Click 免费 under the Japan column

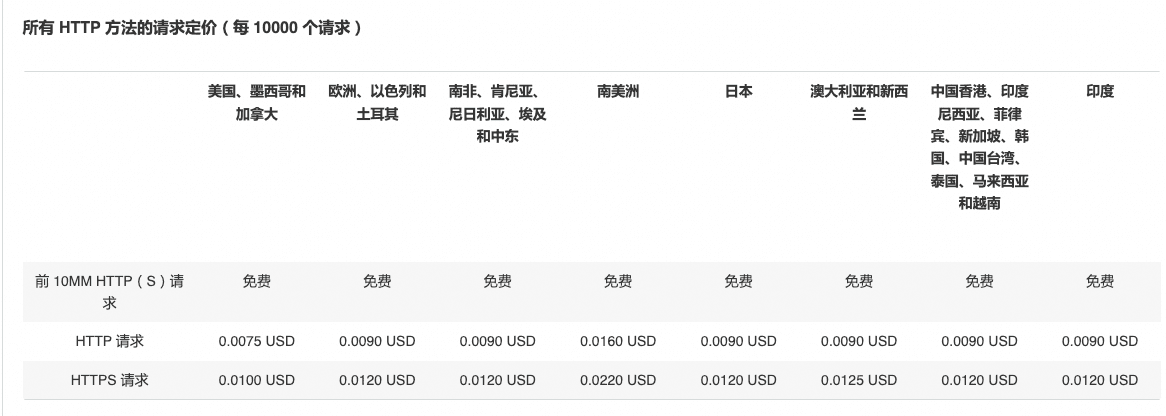point(738,281)
